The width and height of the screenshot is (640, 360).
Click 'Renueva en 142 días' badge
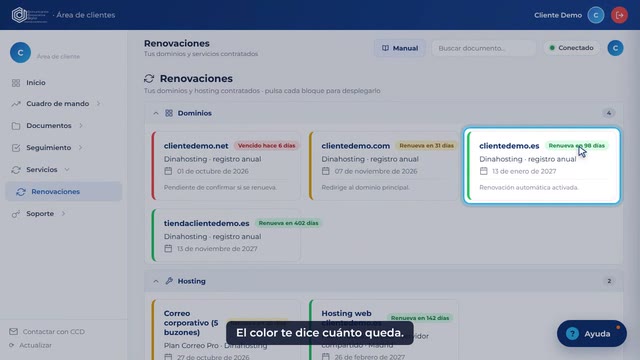click(420, 318)
